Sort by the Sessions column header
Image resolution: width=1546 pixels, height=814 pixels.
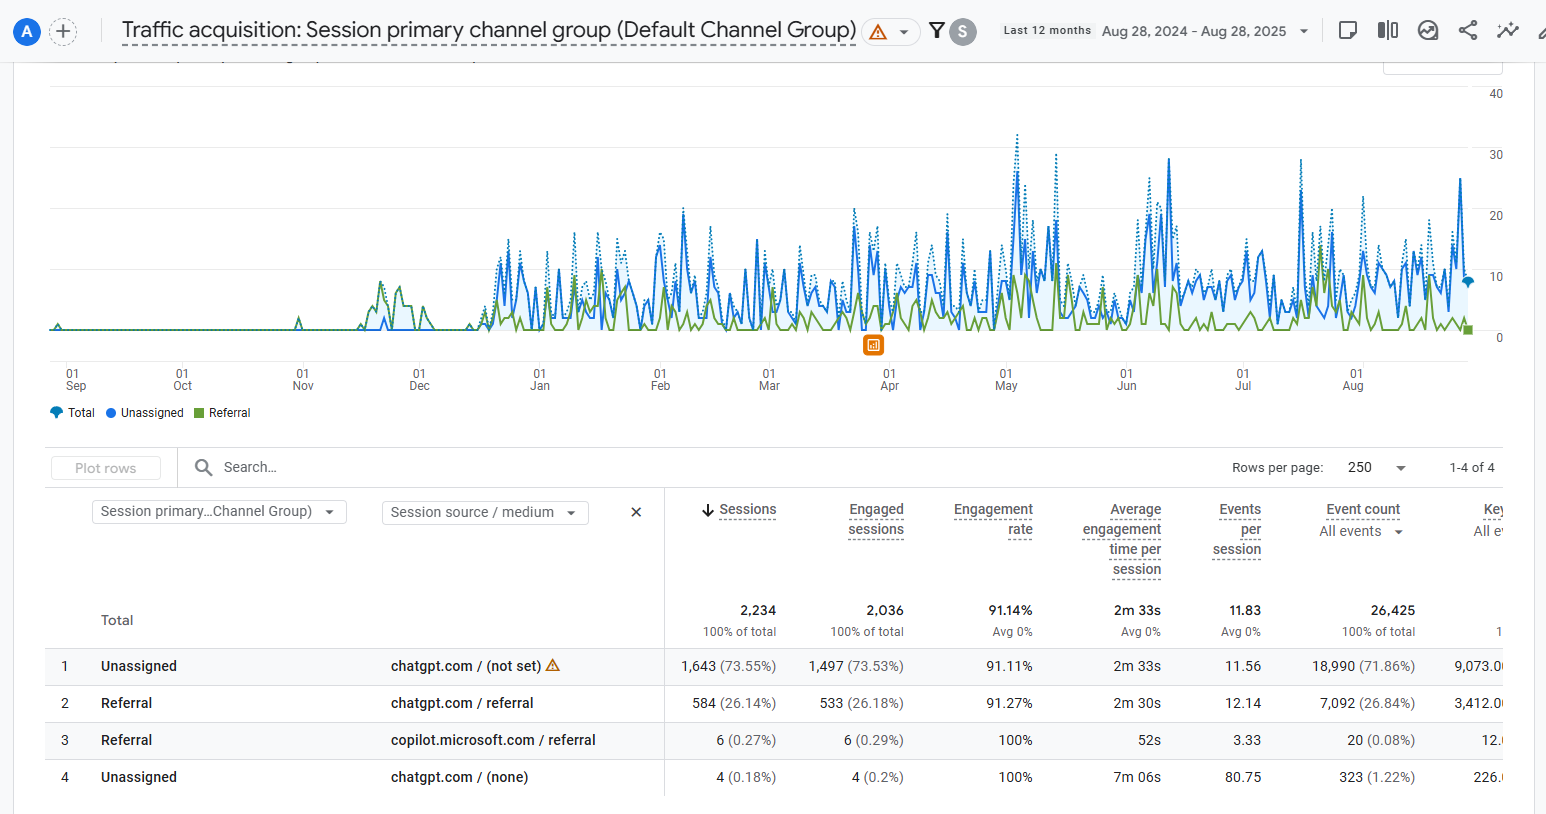(x=747, y=510)
